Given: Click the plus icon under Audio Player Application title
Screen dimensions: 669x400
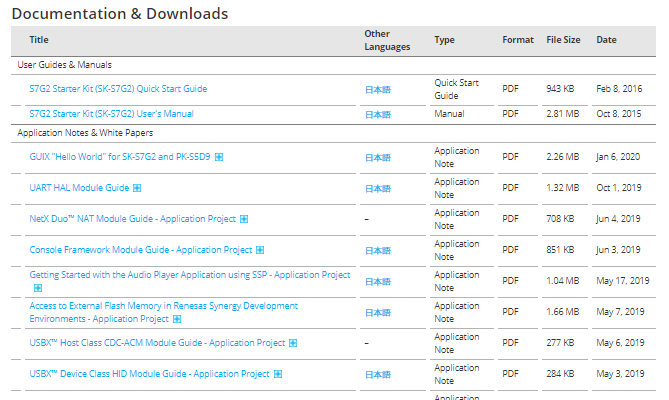Looking at the screenshot, I should pyautogui.click(x=38, y=288).
